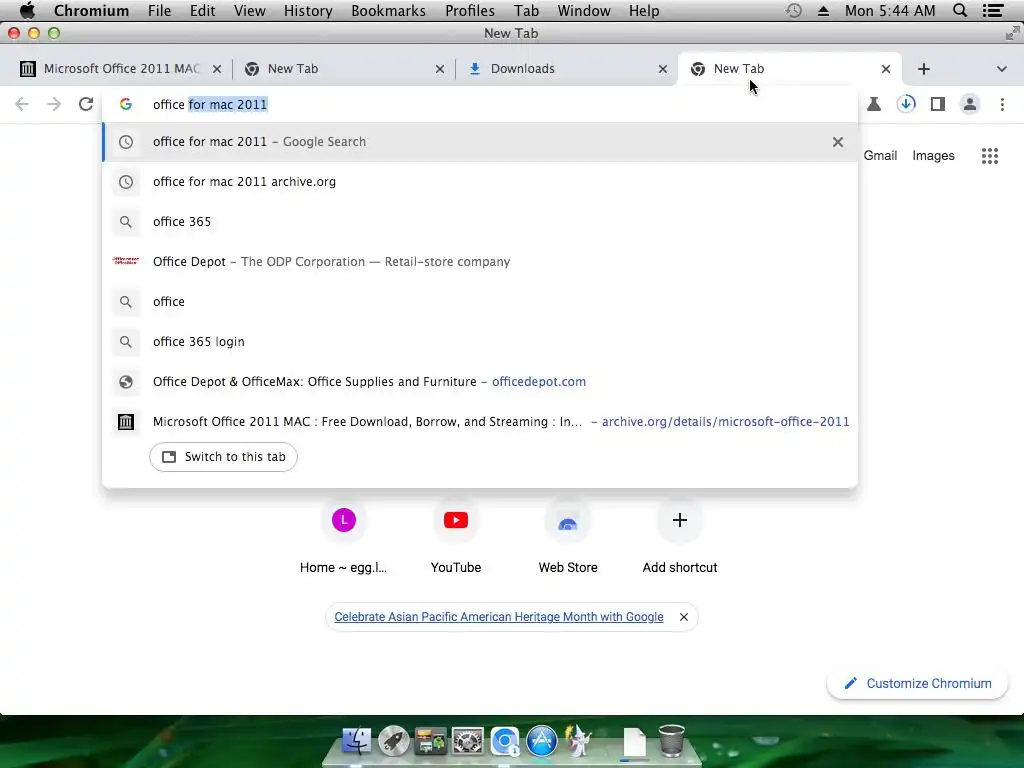Open the Apple menu
Viewport: 1024px width, 768px height.
pos(27,10)
